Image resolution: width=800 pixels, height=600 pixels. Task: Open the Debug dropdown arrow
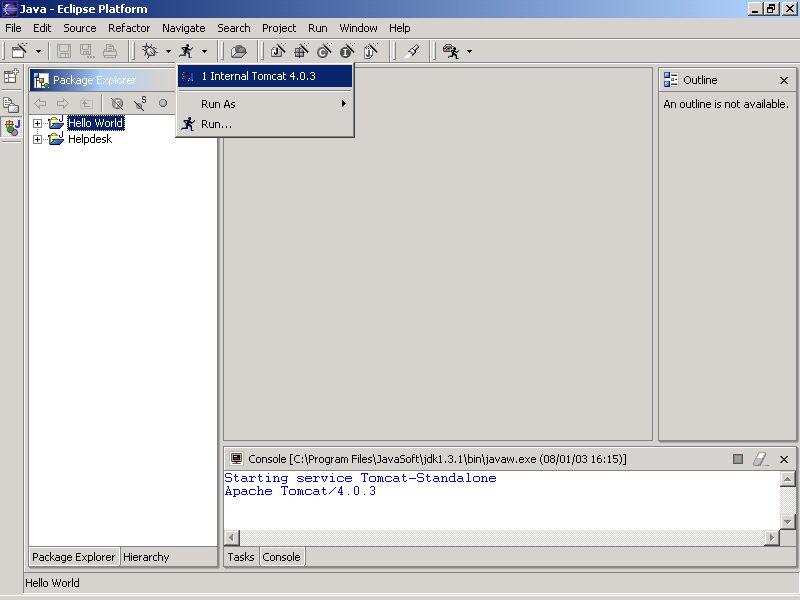click(x=168, y=52)
